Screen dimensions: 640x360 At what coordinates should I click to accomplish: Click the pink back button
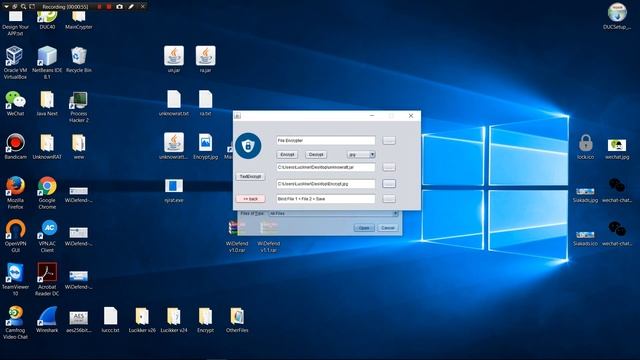(x=250, y=199)
